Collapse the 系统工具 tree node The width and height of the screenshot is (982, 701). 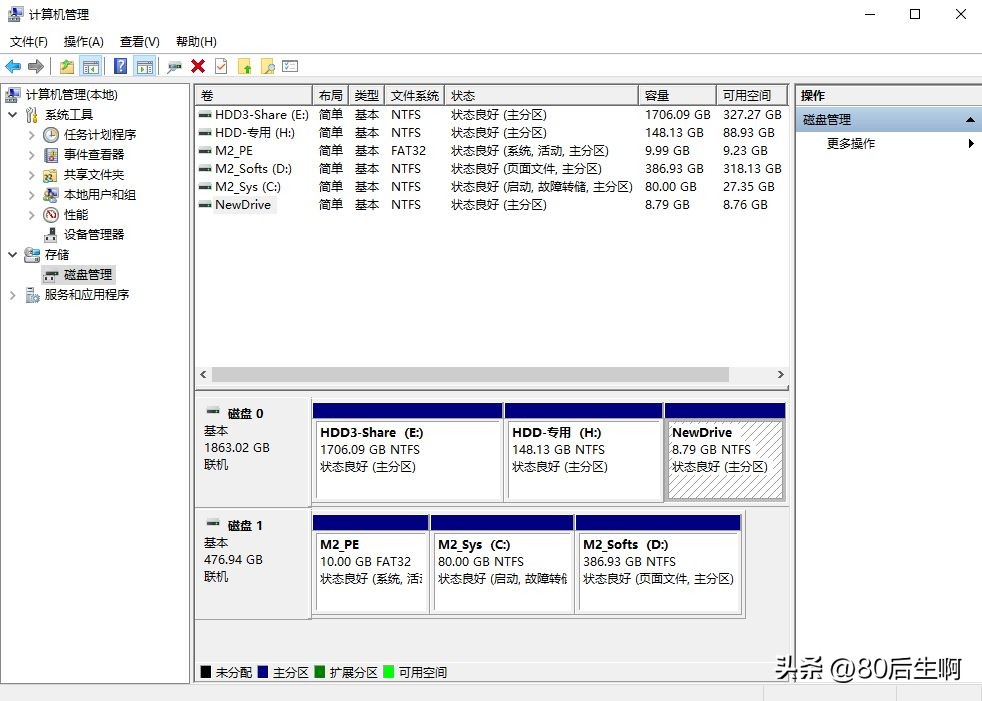(x=11, y=114)
